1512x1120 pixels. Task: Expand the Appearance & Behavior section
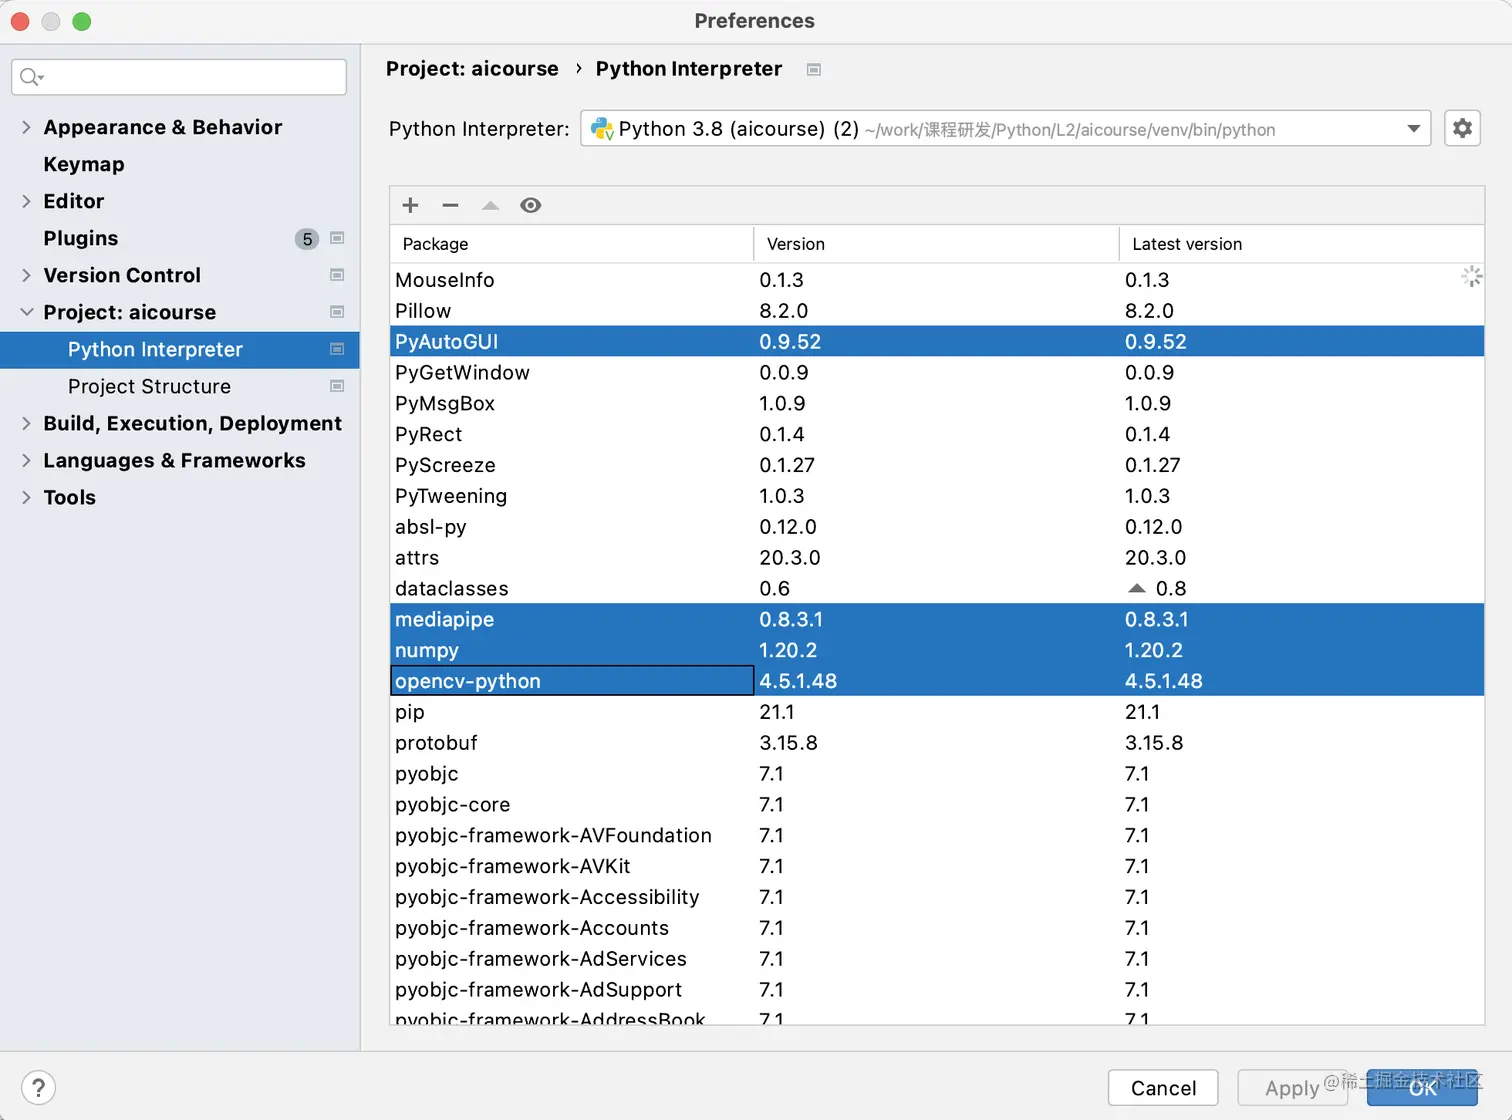[26, 127]
